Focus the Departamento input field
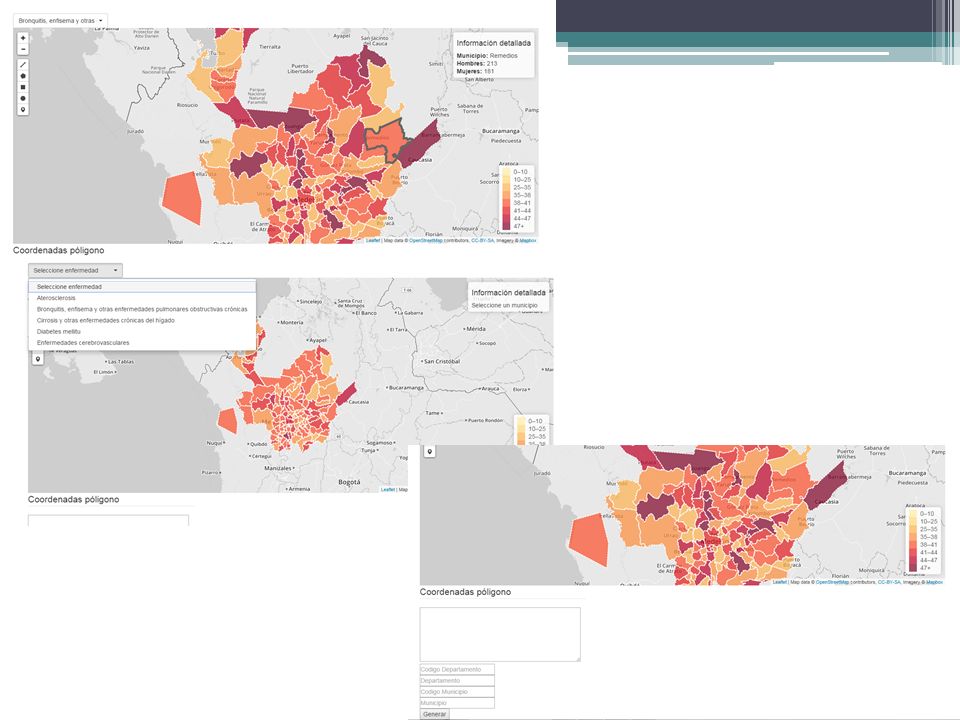This screenshot has height=720, width=960. click(457, 680)
